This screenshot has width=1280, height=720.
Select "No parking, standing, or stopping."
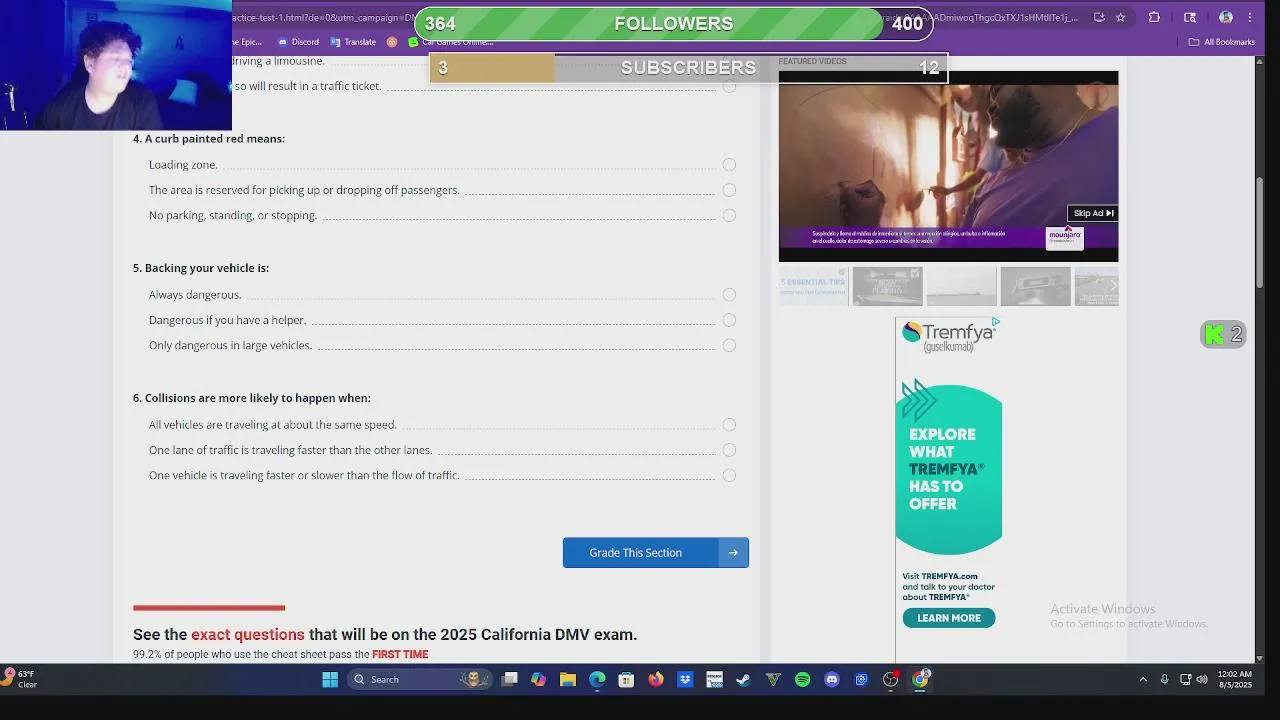click(x=729, y=215)
